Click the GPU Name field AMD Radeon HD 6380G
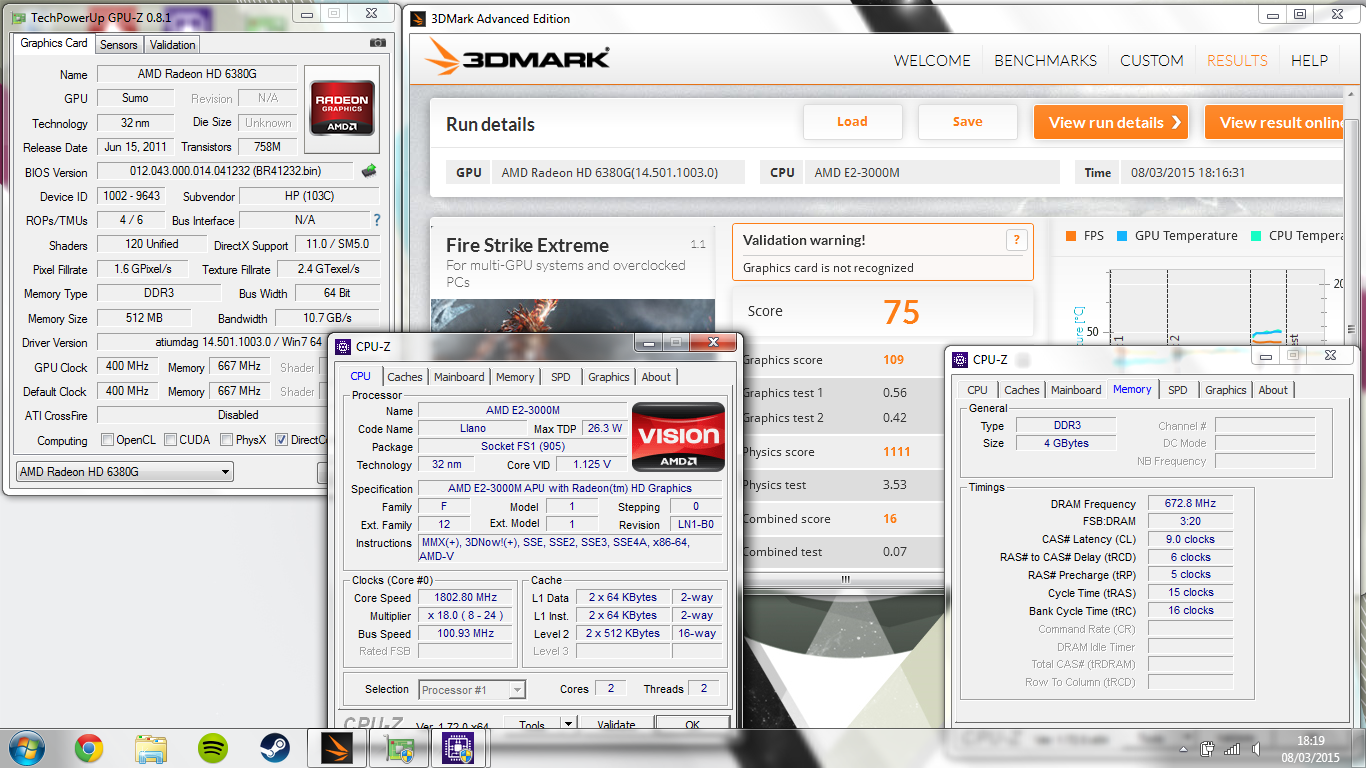Viewport: 1366px width, 768px height. pyautogui.click(x=196, y=74)
